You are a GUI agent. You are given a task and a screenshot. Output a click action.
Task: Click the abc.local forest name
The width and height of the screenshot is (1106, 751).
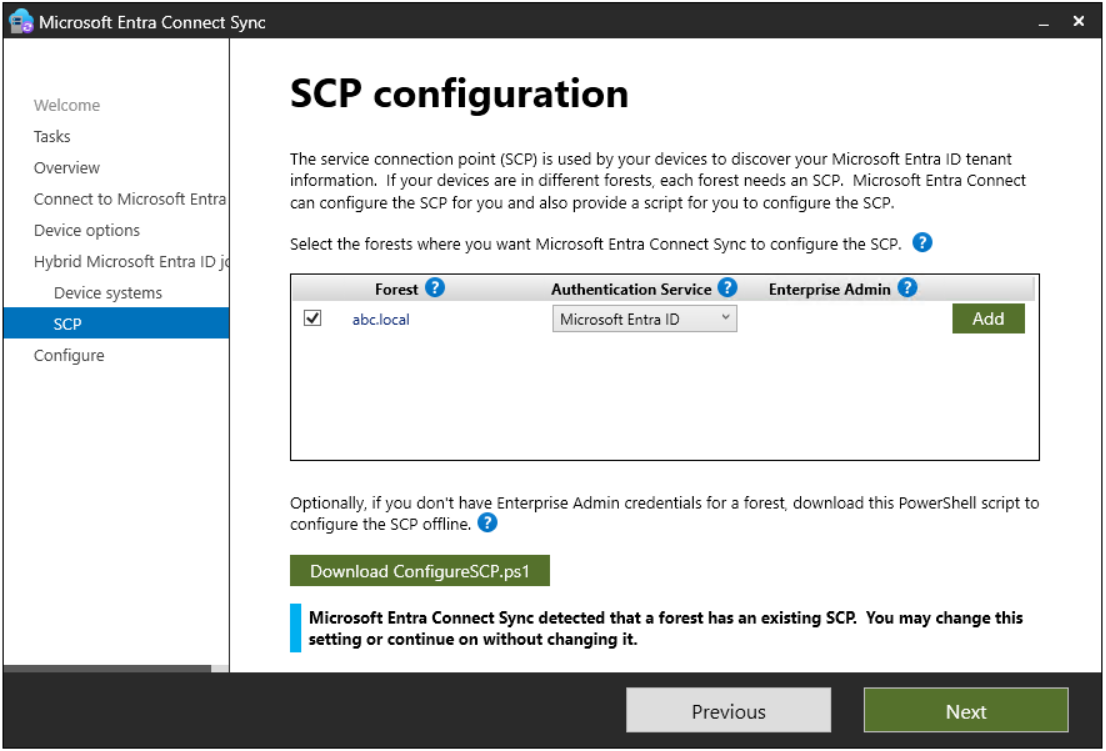point(381,319)
